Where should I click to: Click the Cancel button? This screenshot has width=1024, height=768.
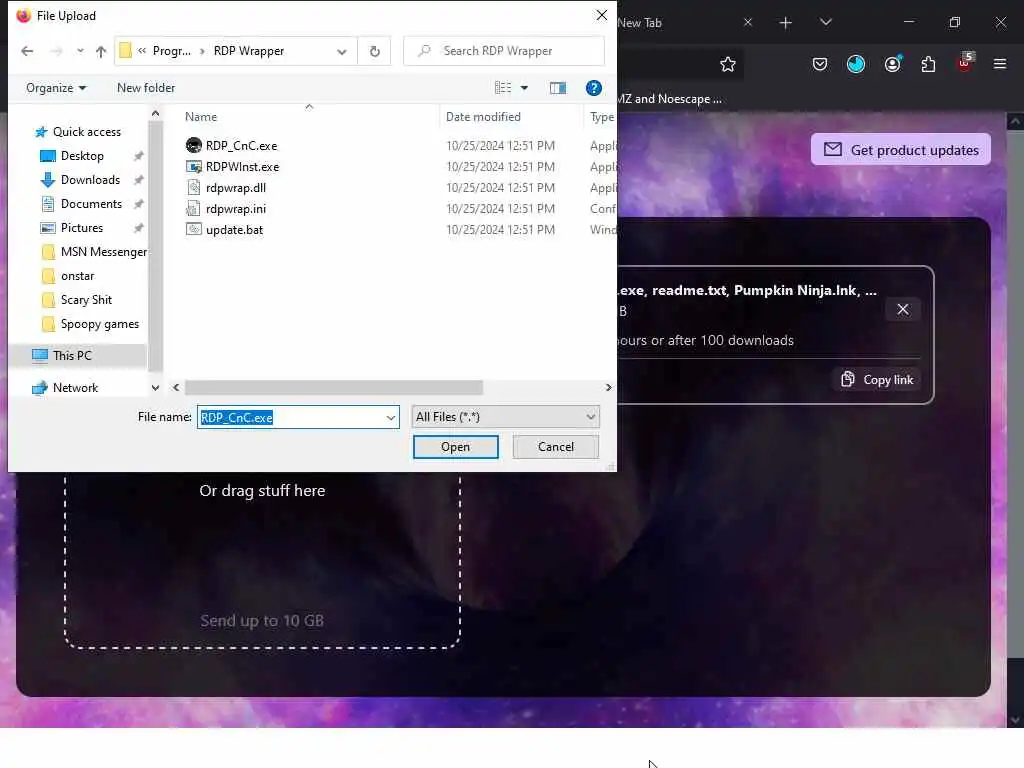(x=556, y=447)
